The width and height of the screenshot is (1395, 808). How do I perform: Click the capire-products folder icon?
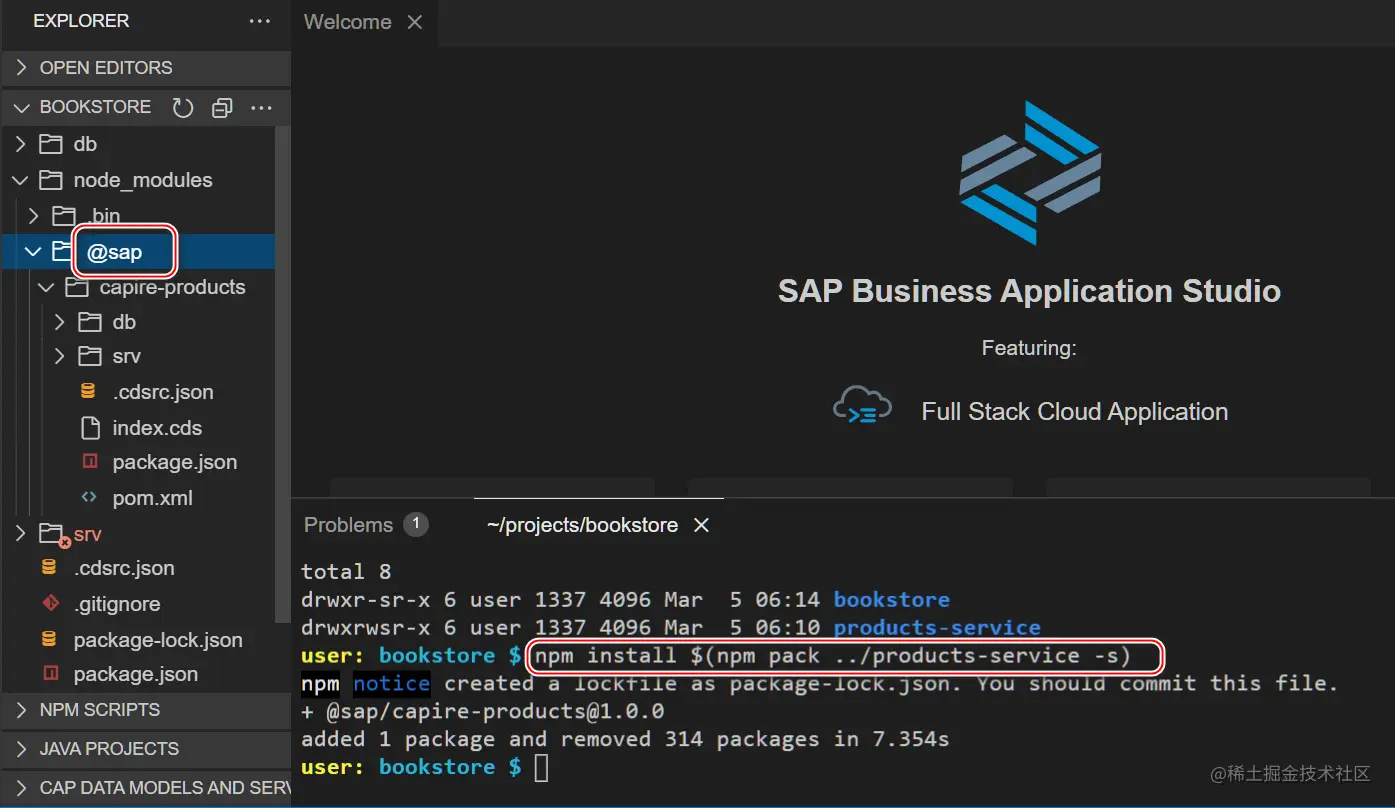coord(77,287)
